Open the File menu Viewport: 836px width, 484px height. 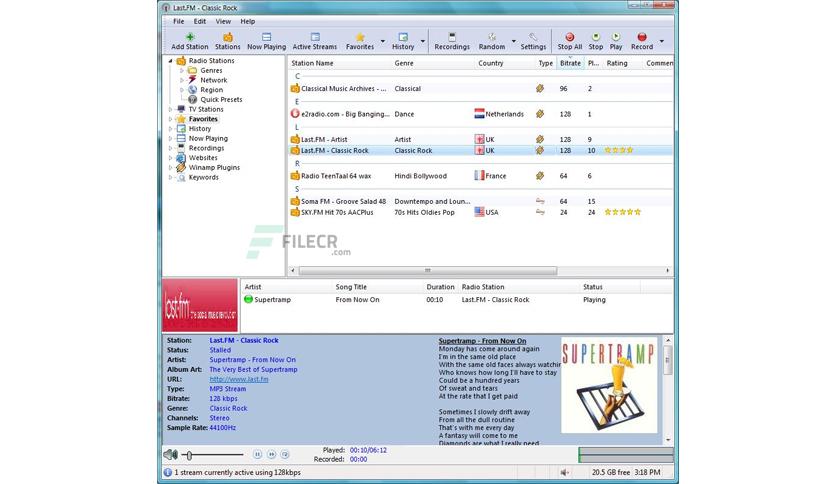[179, 21]
